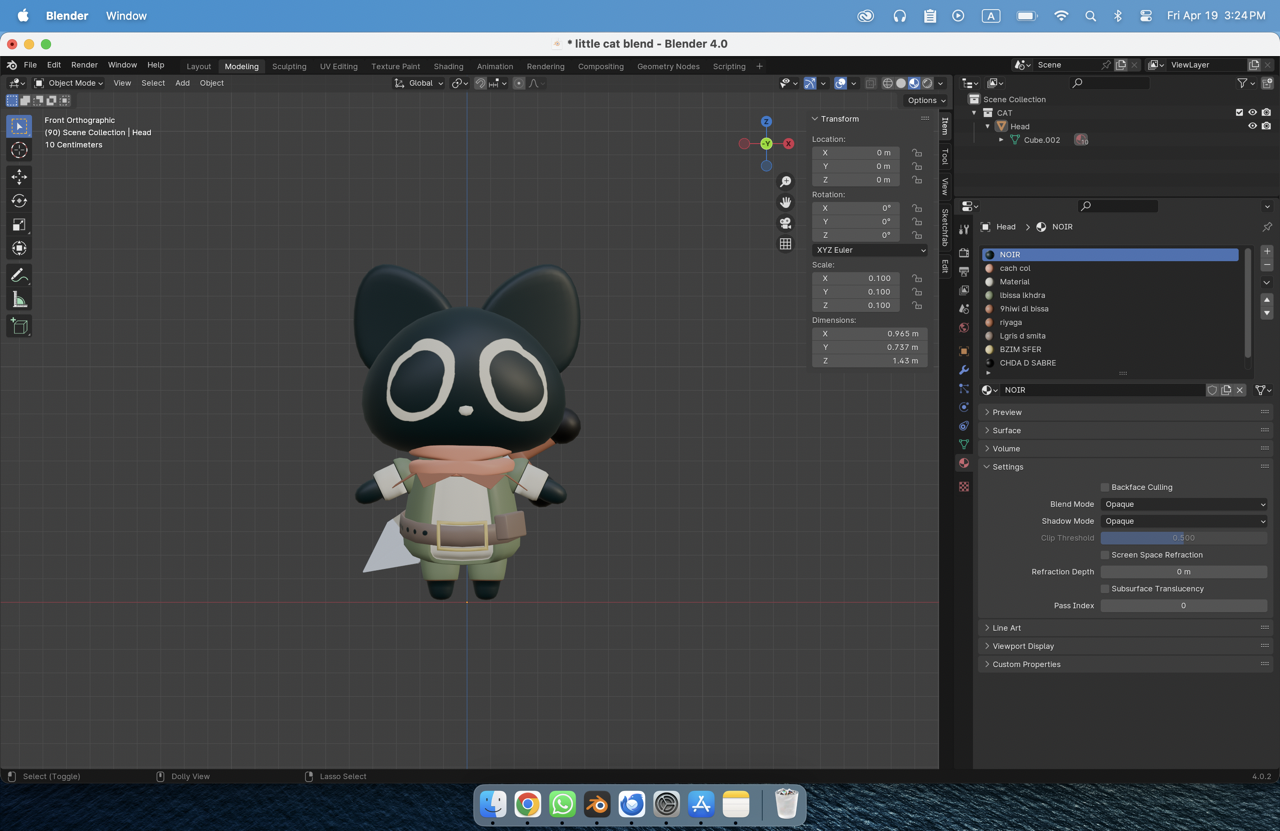Add a material slot with plus button

point(1267,252)
